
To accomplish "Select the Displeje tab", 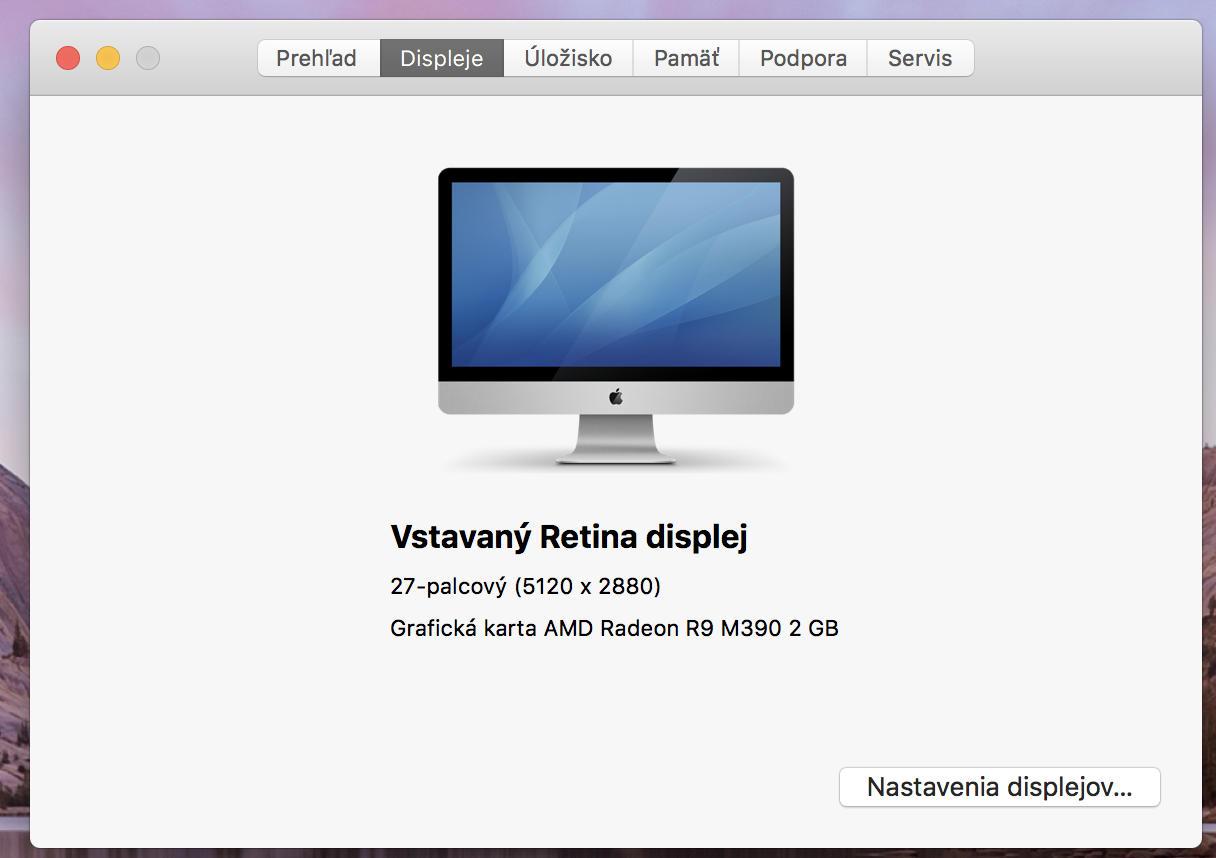I will click(x=441, y=58).
